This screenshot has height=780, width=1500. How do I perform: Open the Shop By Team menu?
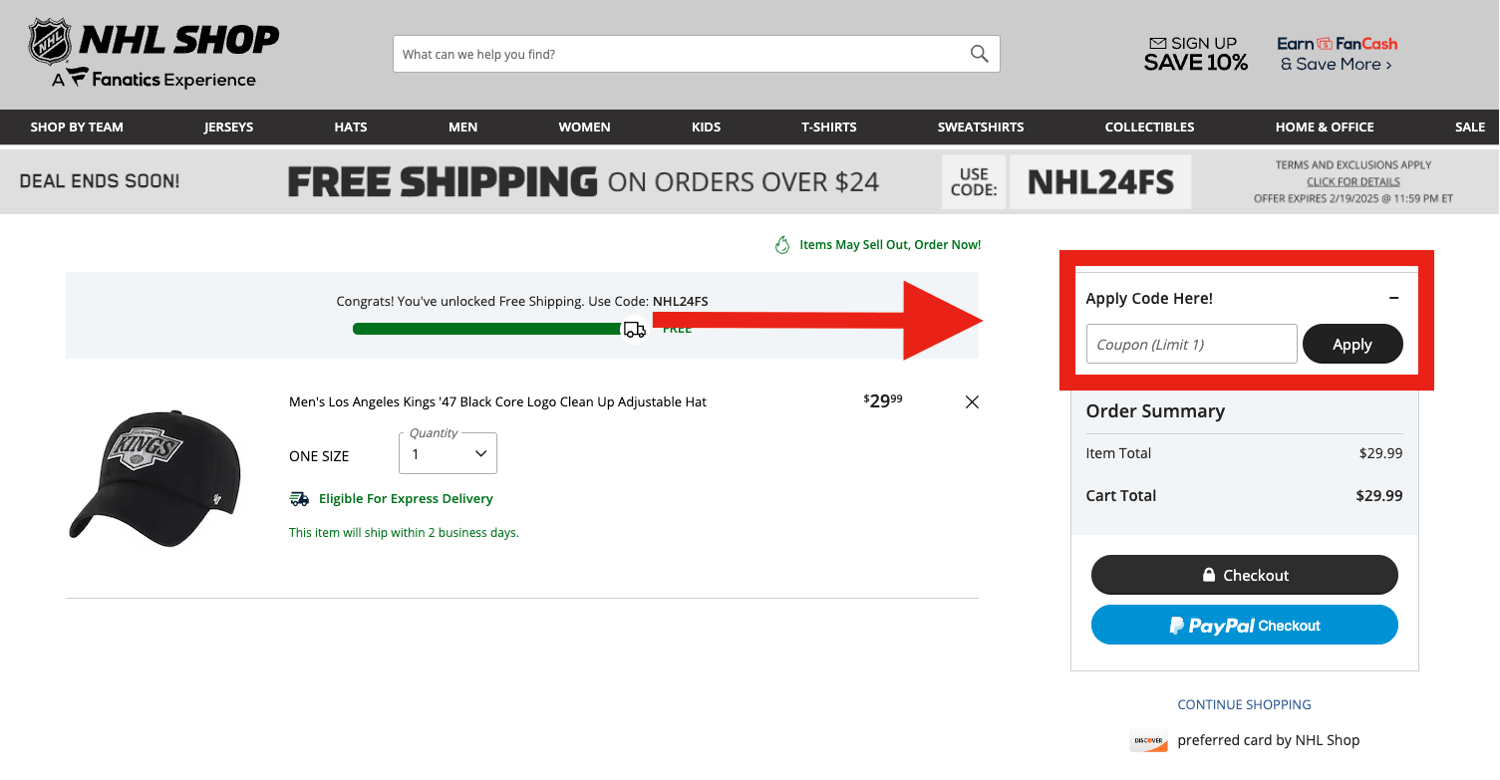[x=76, y=127]
